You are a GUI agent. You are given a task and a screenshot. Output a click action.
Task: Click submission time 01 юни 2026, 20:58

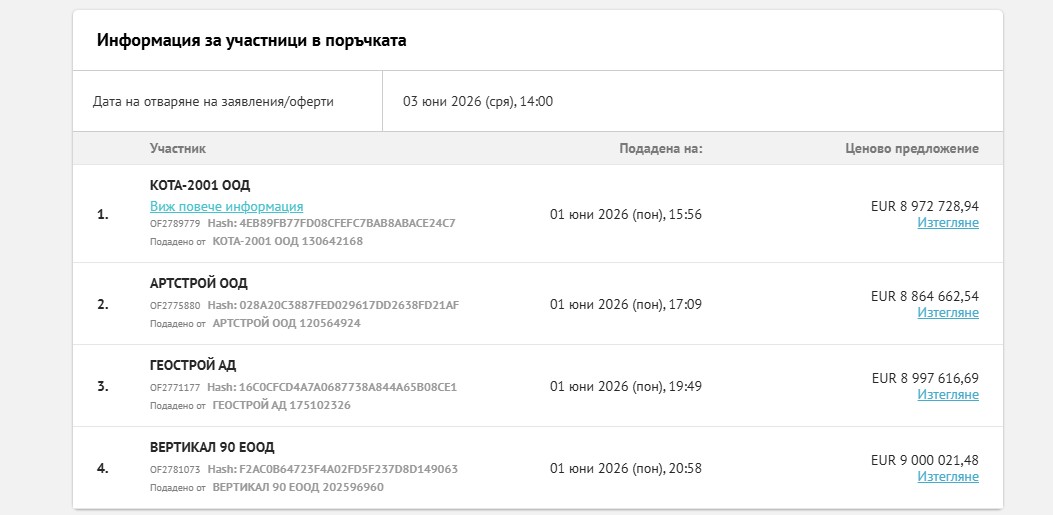pyautogui.click(x=626, y=468)
